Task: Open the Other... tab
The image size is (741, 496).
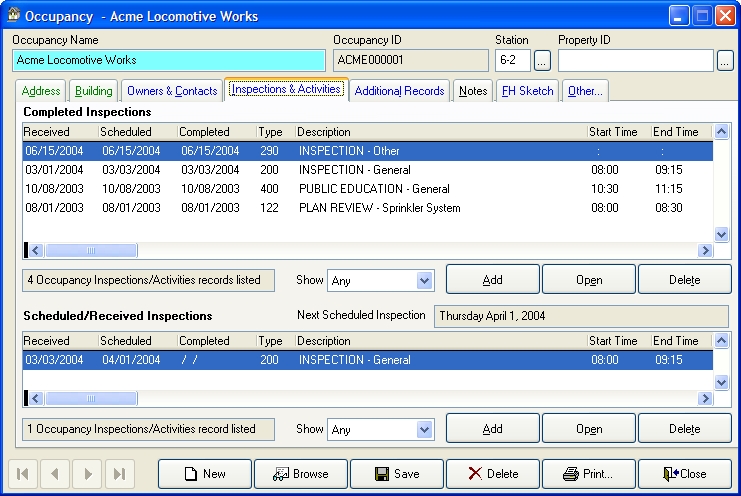Action: (585, 91)
